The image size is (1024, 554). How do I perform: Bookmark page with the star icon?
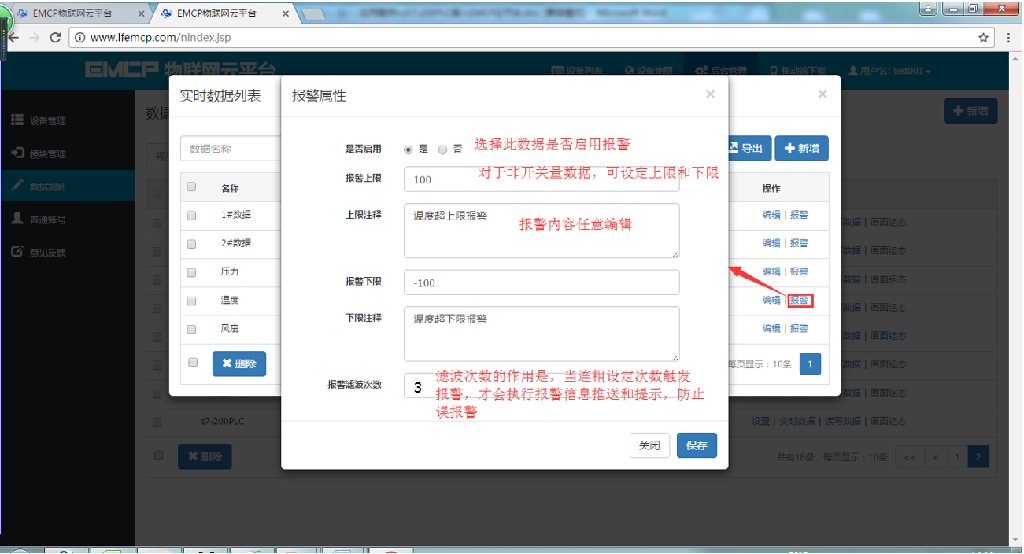pyautogui.click(x=983, y=37)
